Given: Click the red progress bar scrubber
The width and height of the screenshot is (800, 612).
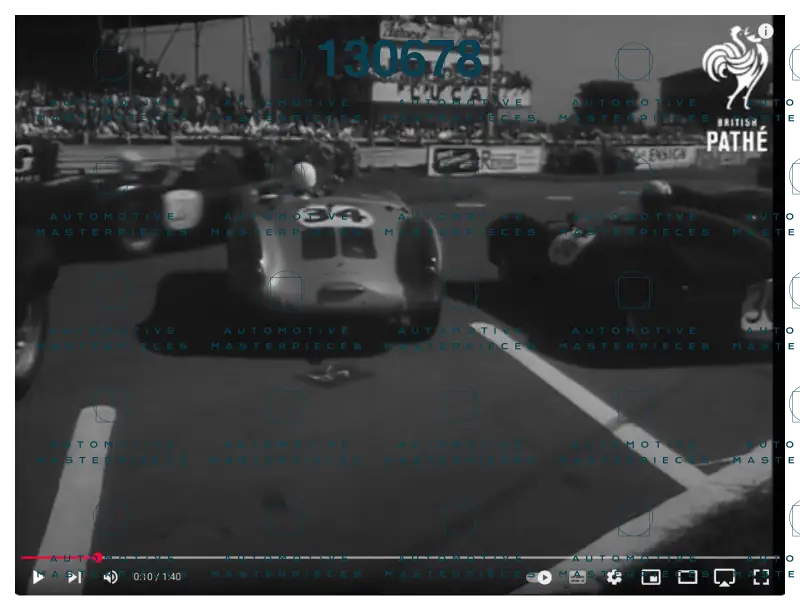Looking at the screenshot, I should (x=98, y=557).
